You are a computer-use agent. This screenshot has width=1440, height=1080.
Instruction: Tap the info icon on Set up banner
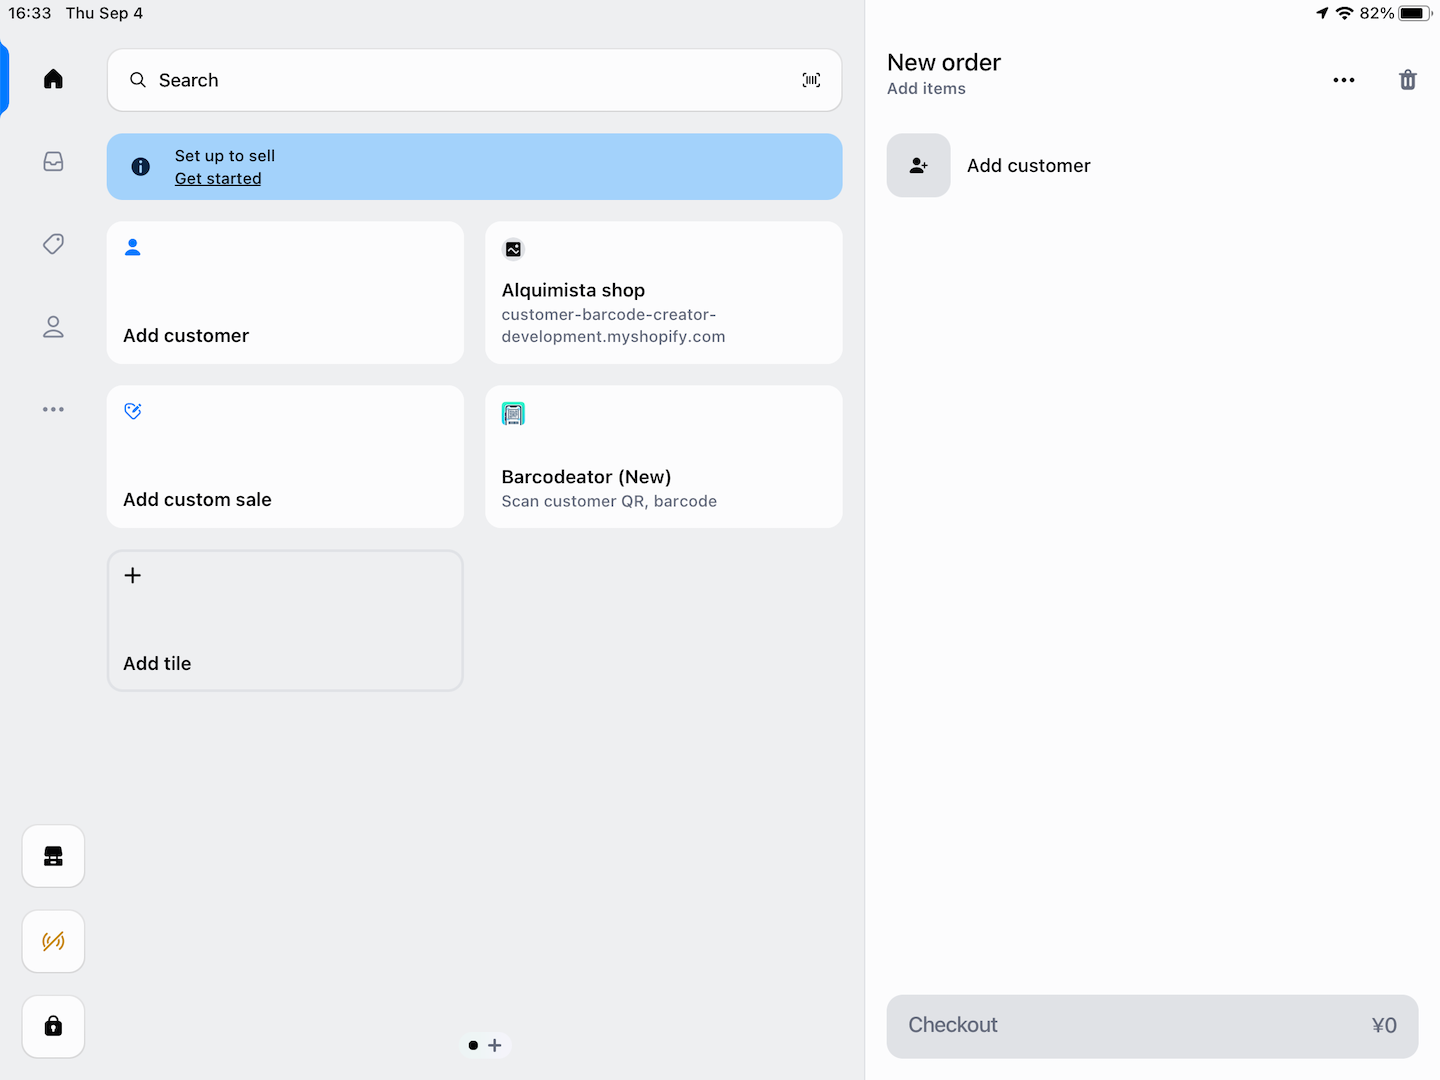click(141, 167)
